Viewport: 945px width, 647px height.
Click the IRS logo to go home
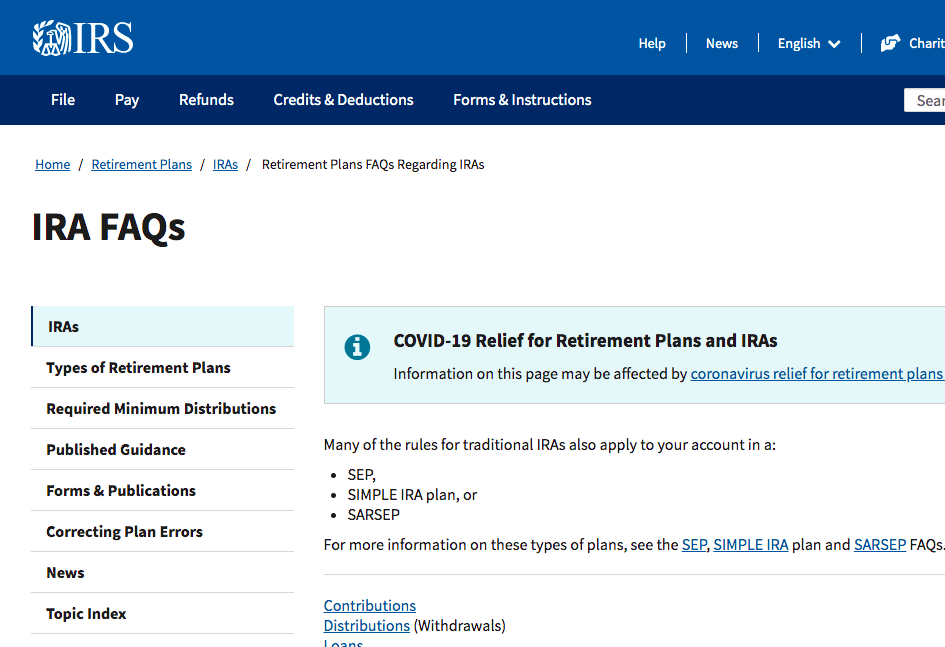[x=83, y=38]
